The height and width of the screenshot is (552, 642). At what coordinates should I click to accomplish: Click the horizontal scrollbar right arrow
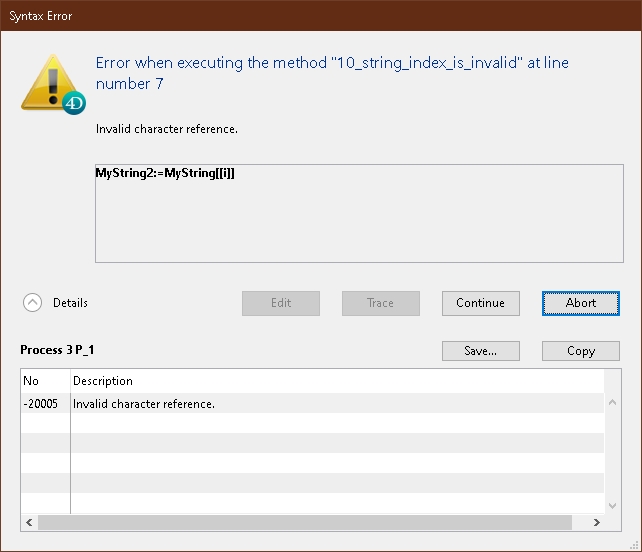[x=596, y=522]
